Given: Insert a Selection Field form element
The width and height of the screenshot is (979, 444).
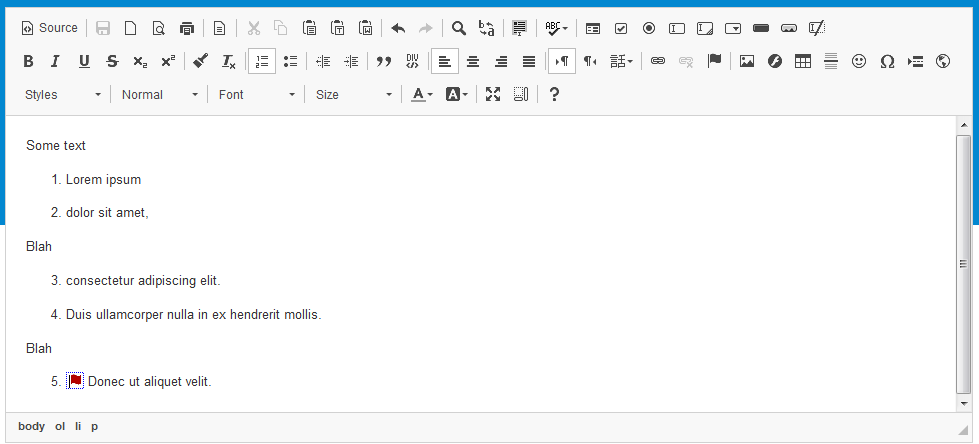Looking at the screenshot, I should pos(733,28).
